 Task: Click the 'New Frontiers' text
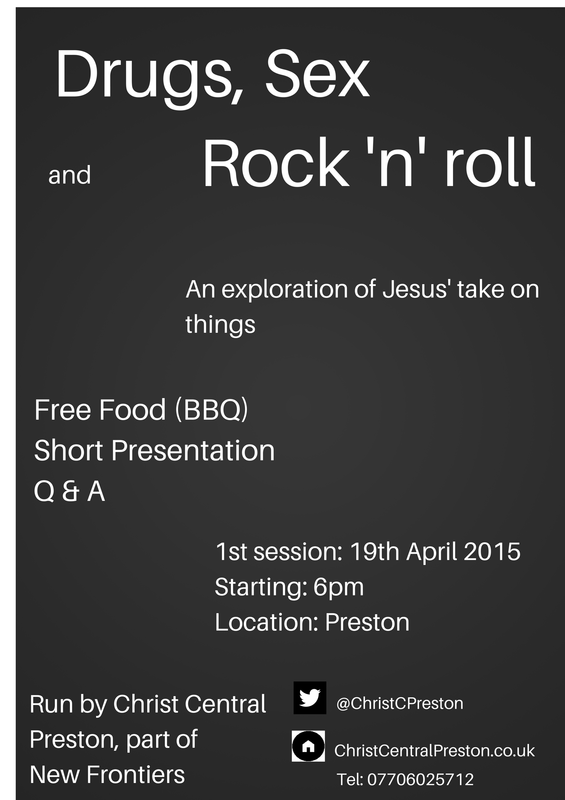pyautogui.click(x=107, y=774)
